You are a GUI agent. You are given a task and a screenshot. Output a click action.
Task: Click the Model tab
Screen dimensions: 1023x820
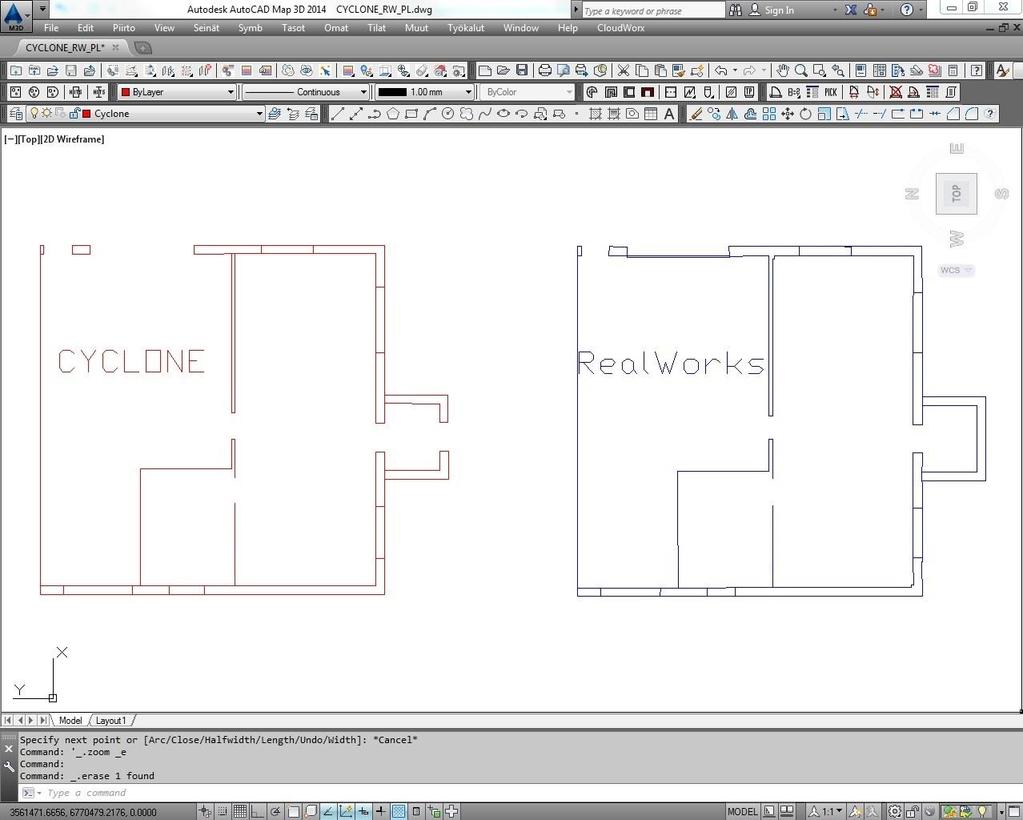[x=70, y=720]
